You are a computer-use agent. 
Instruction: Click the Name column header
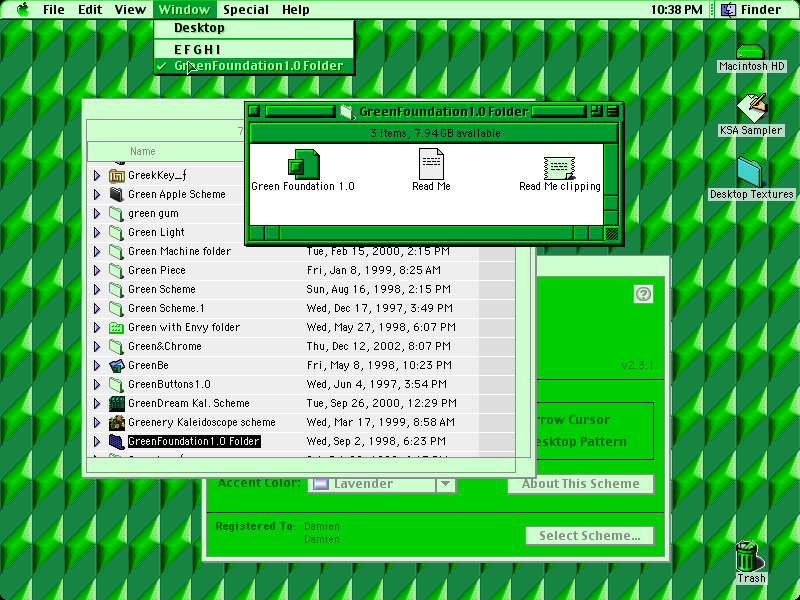pos(142,152)
